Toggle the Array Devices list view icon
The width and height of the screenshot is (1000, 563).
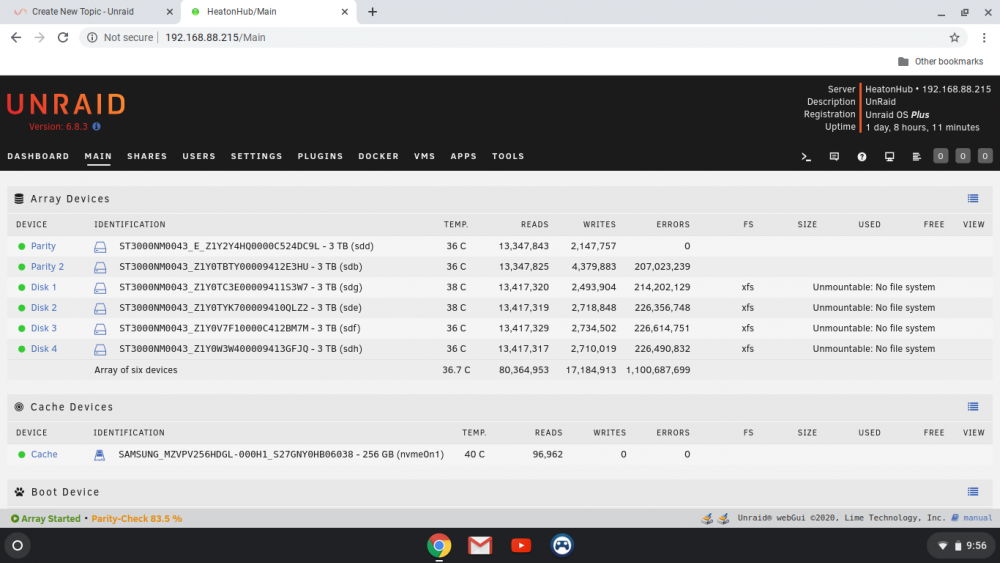point(973,198)
